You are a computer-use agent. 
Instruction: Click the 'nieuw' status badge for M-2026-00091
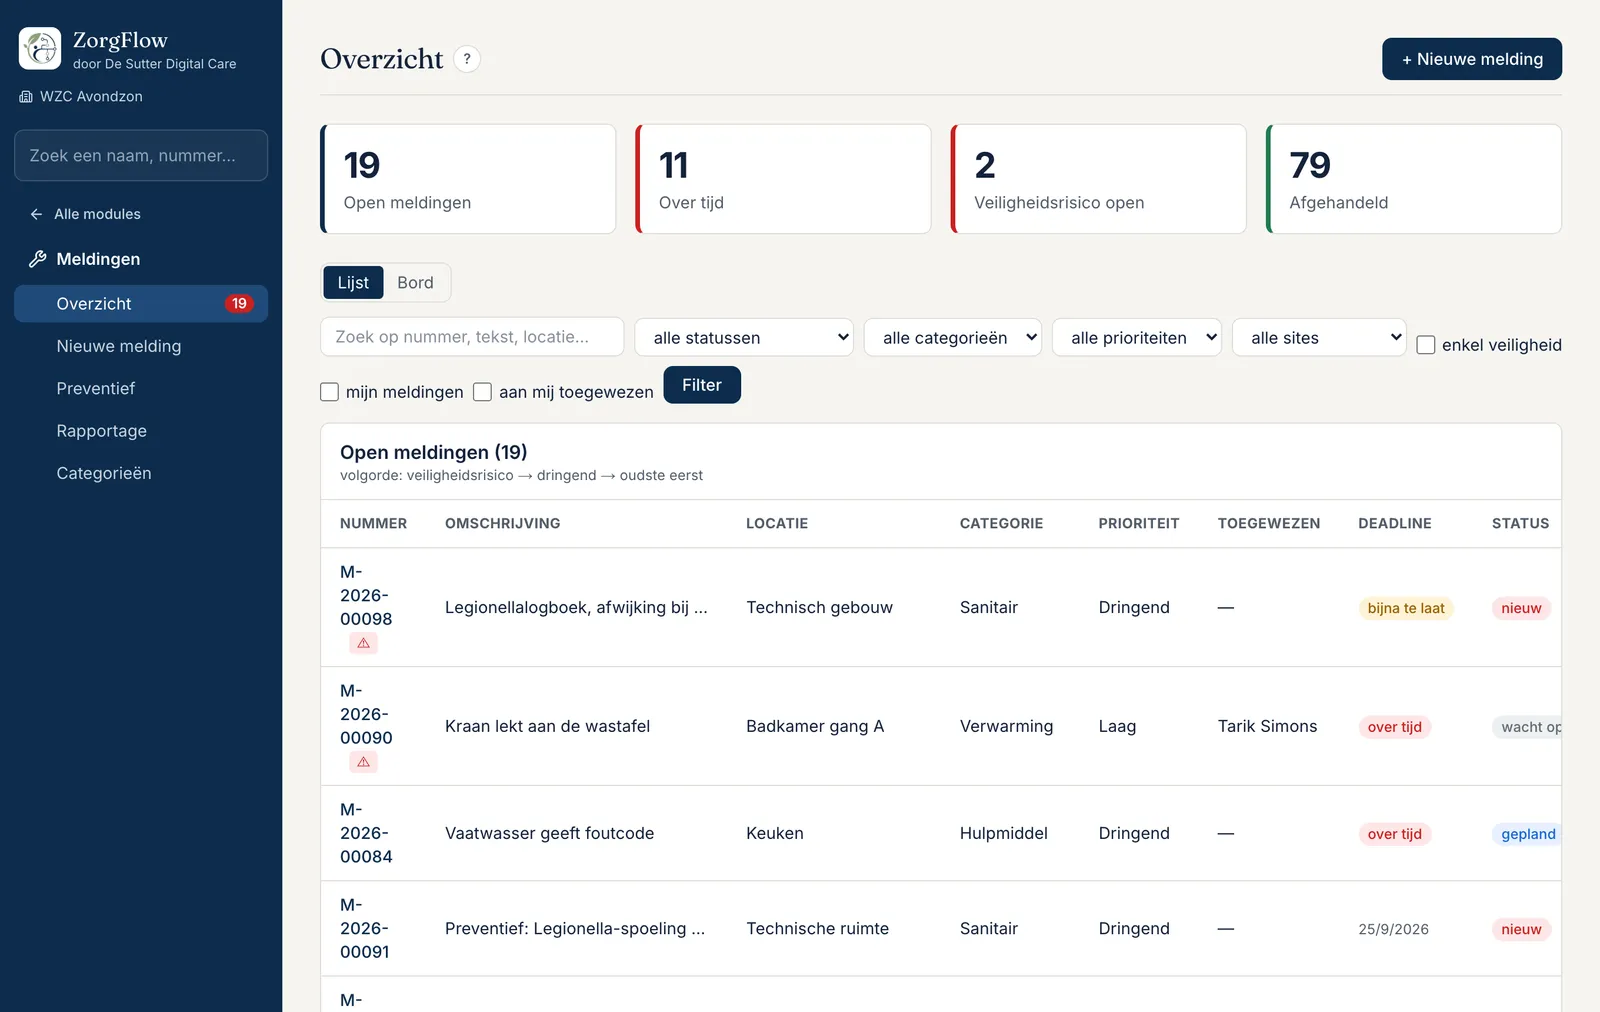[1521, 929]
